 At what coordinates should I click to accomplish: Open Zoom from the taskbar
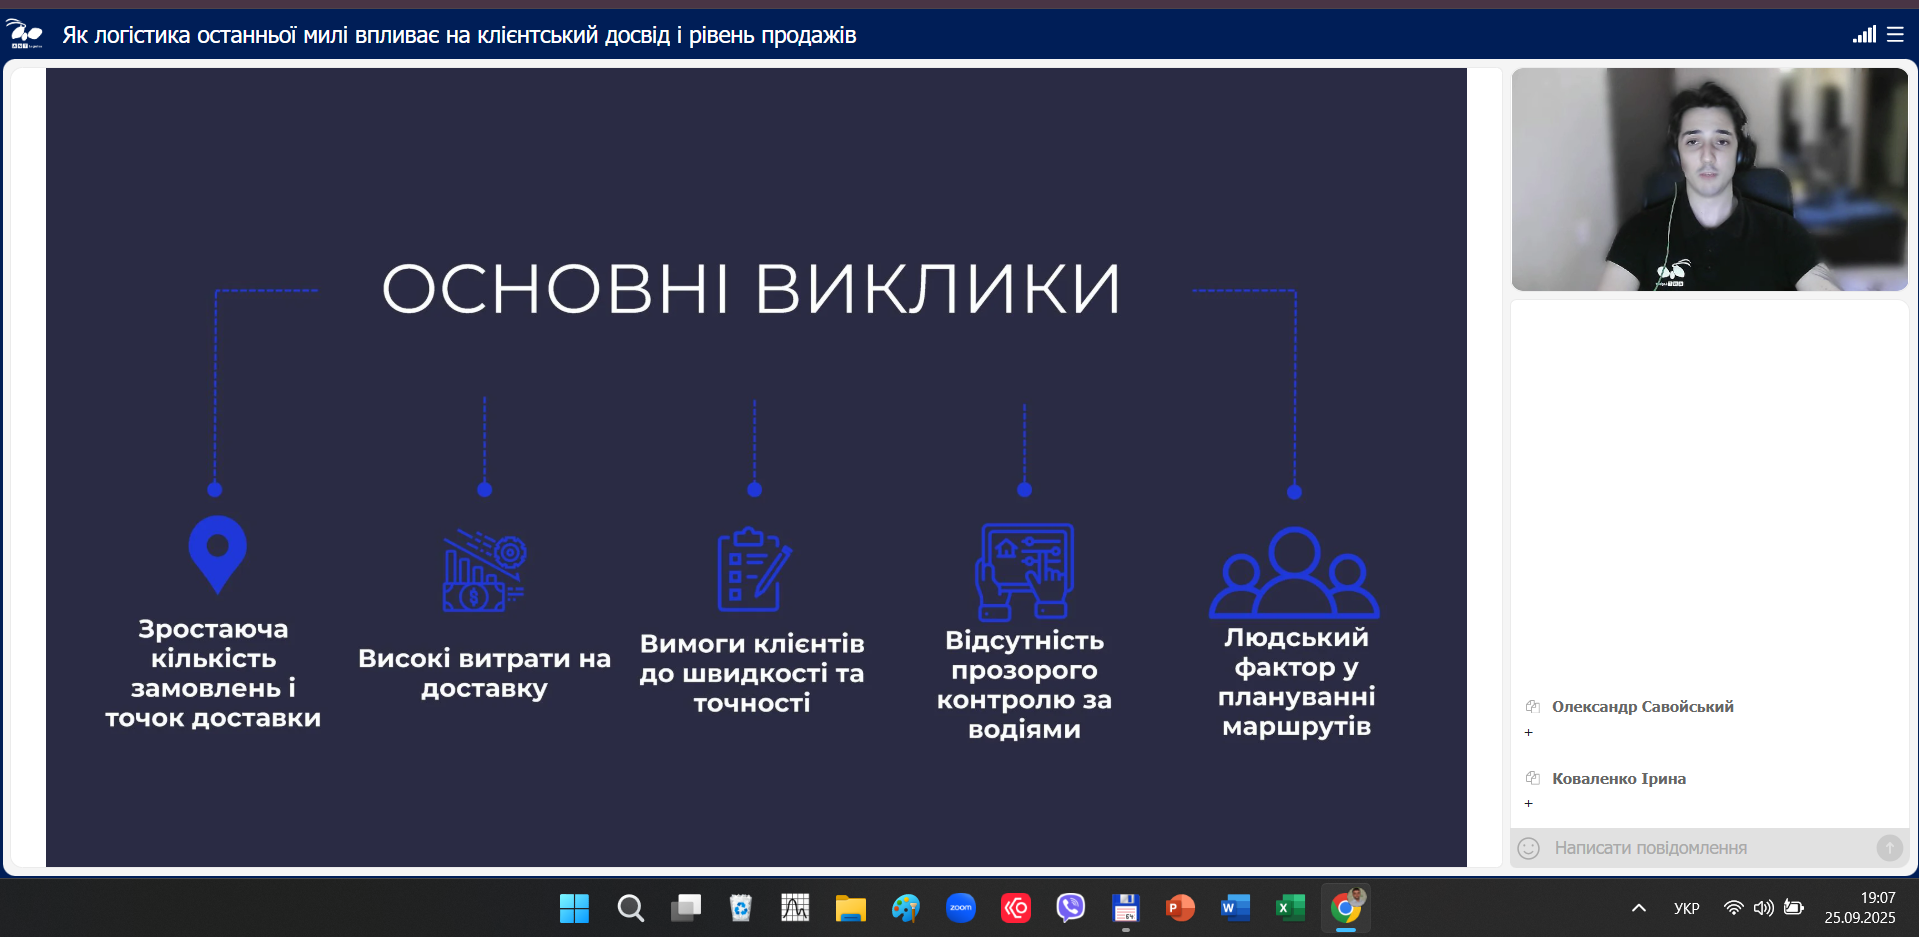coord(961,908)
